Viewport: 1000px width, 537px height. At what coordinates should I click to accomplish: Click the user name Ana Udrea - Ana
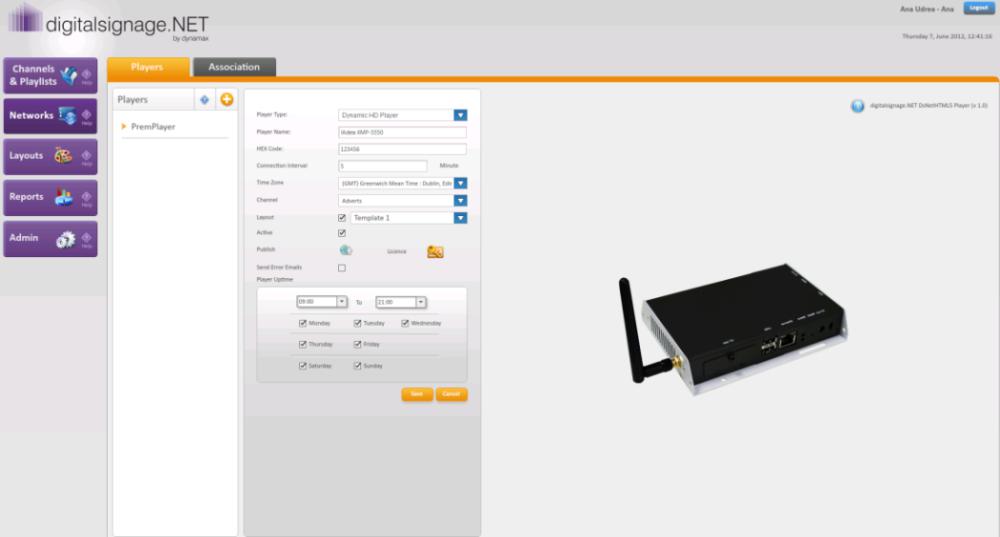[927, 9]
